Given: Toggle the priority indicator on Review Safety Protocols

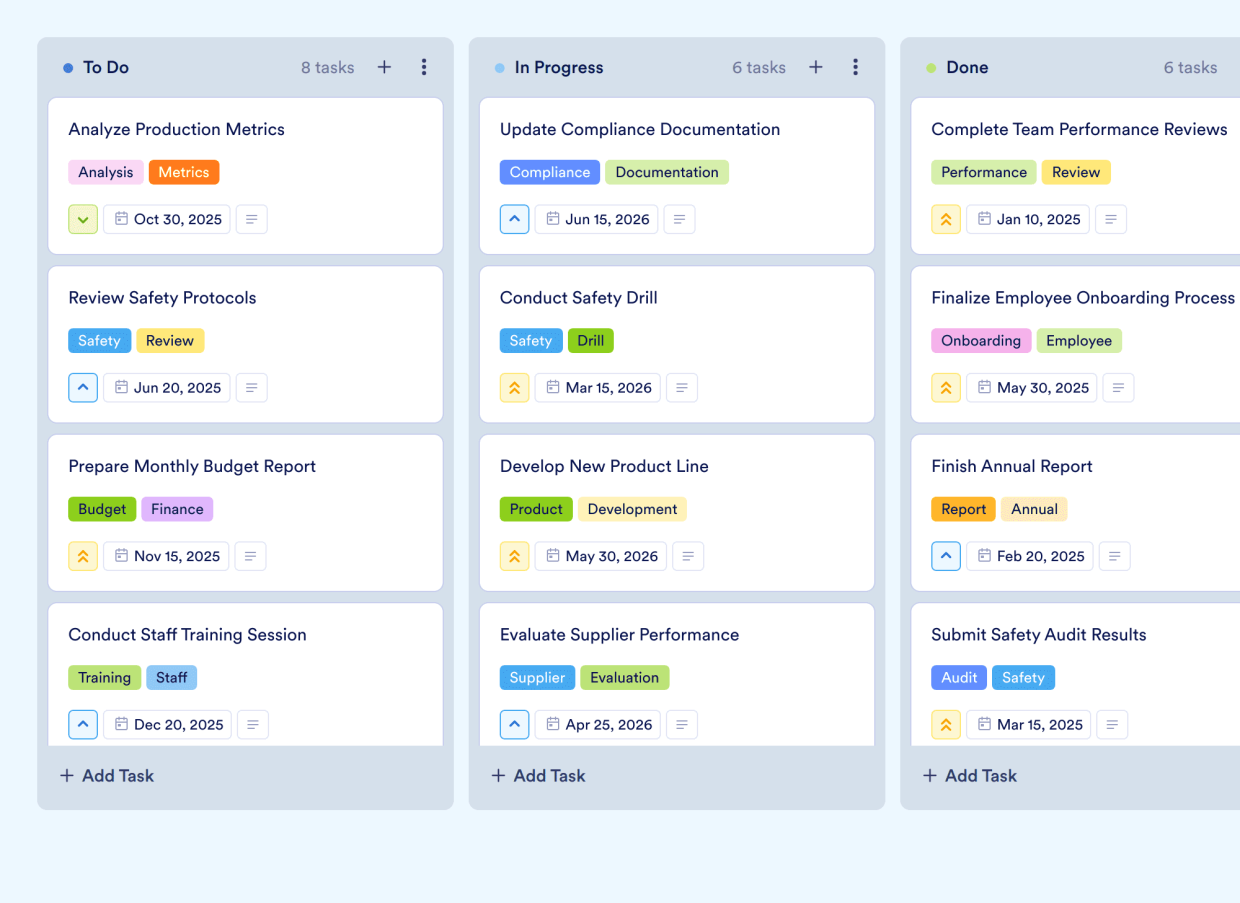Looking at the screenshot, I should tap(83, 387).
